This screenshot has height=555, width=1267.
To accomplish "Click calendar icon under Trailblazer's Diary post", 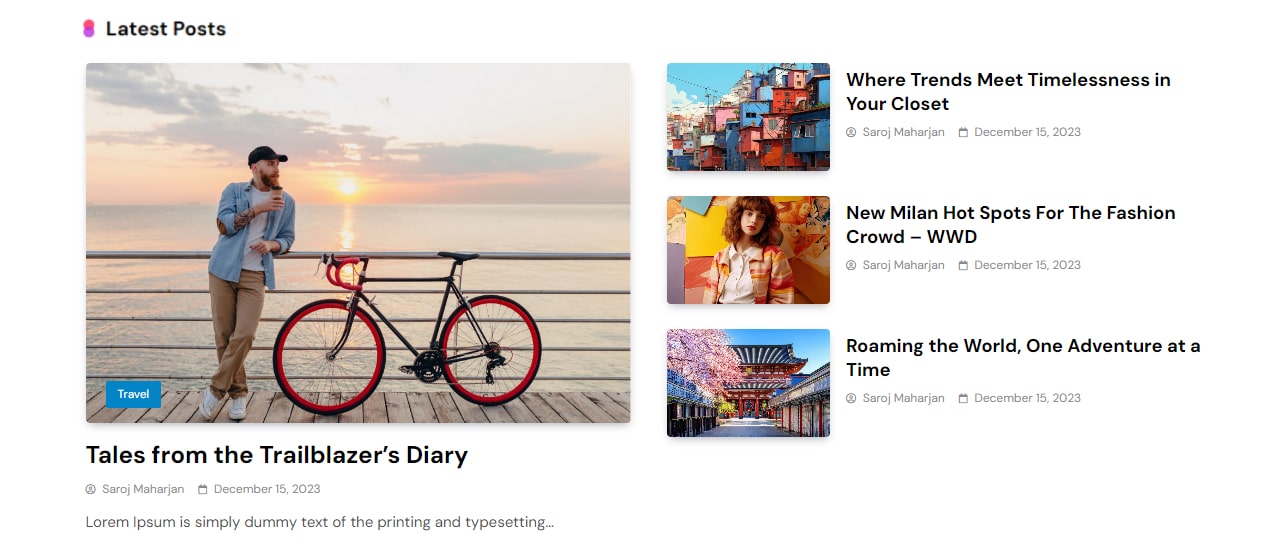I will point(203,489).
